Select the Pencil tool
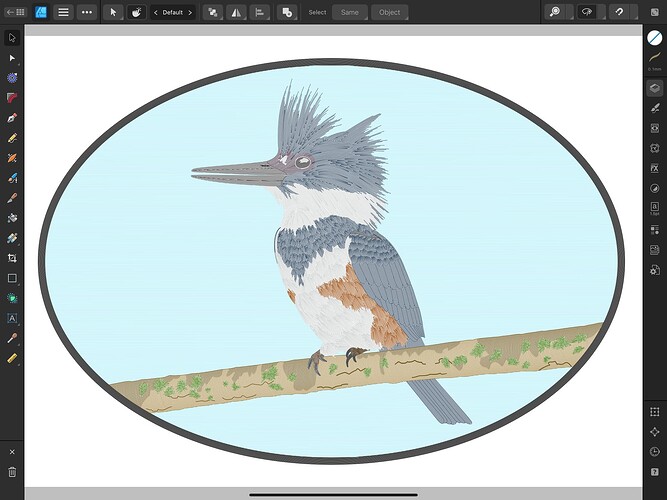 [12, 138]
